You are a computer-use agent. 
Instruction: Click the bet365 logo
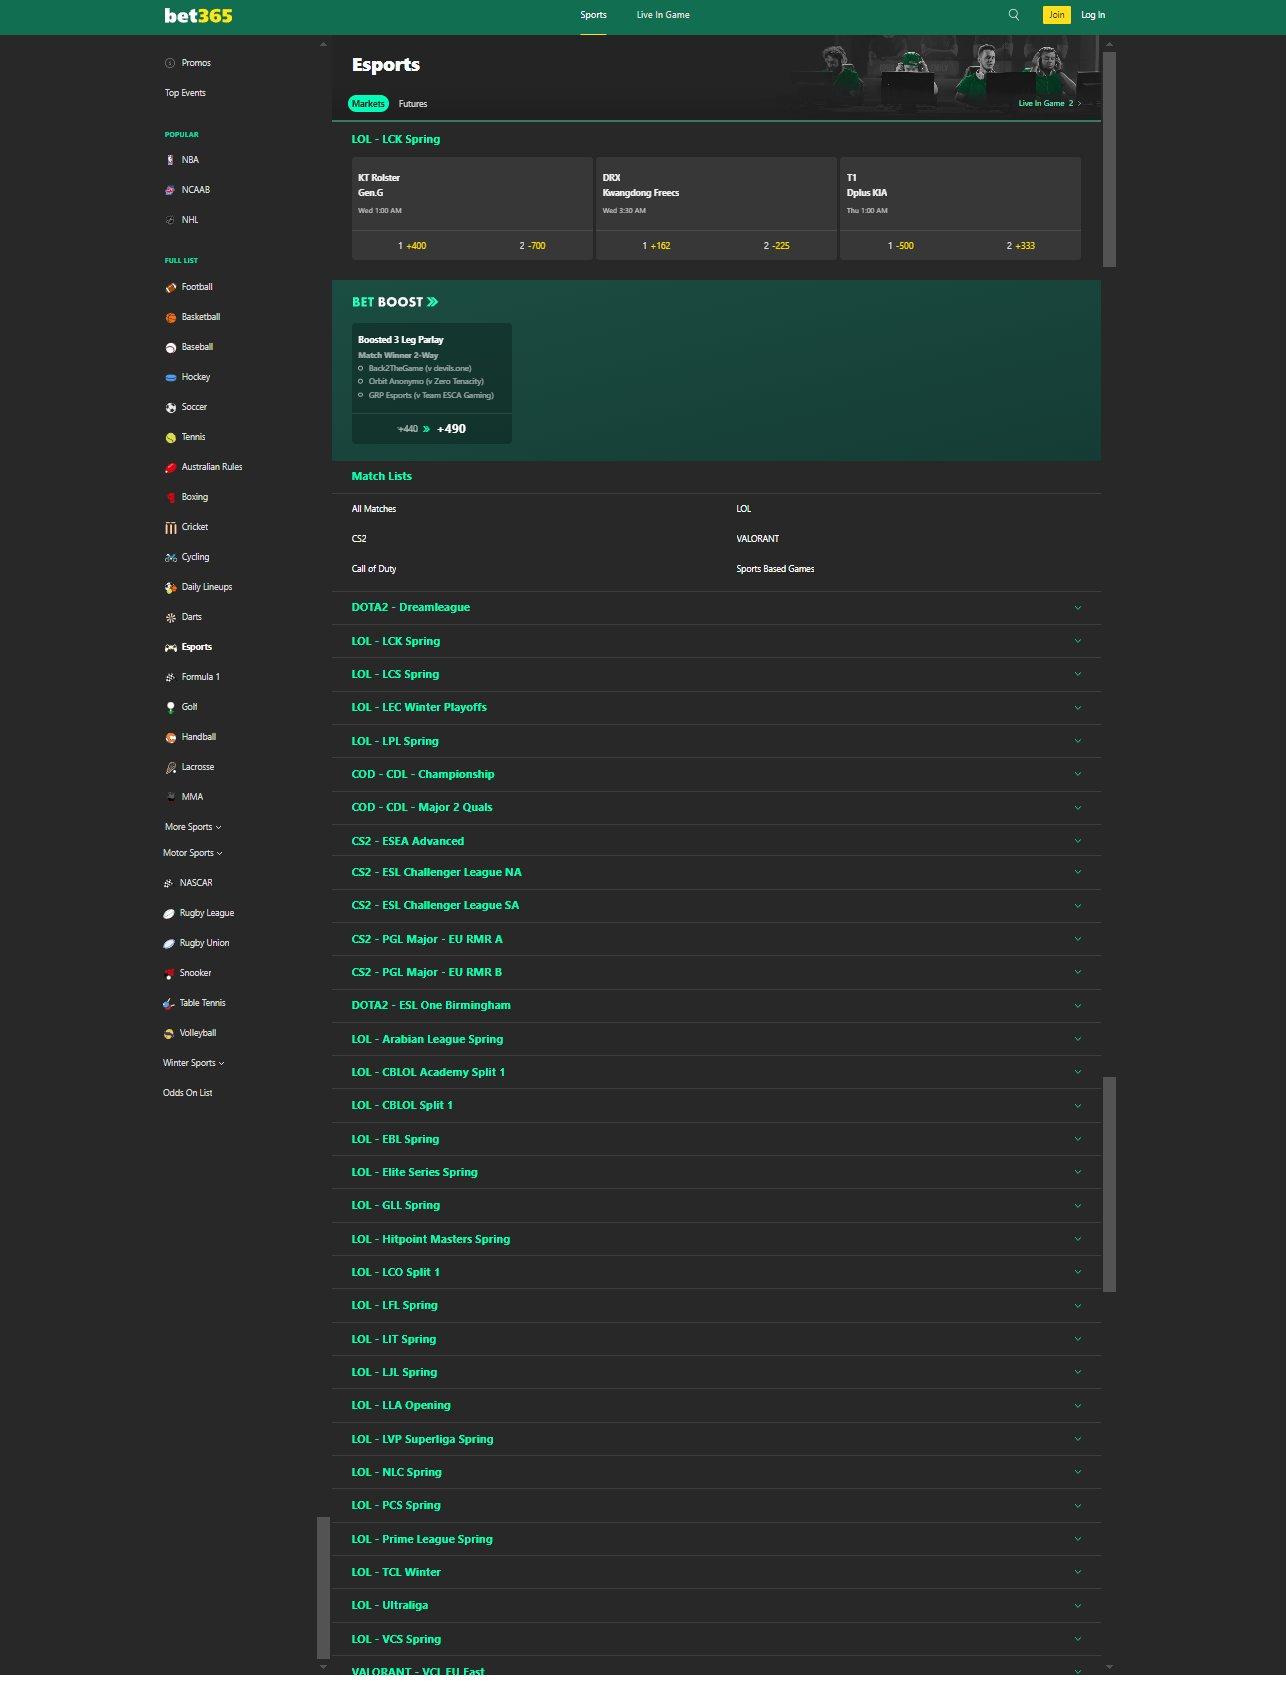[198, 15]
